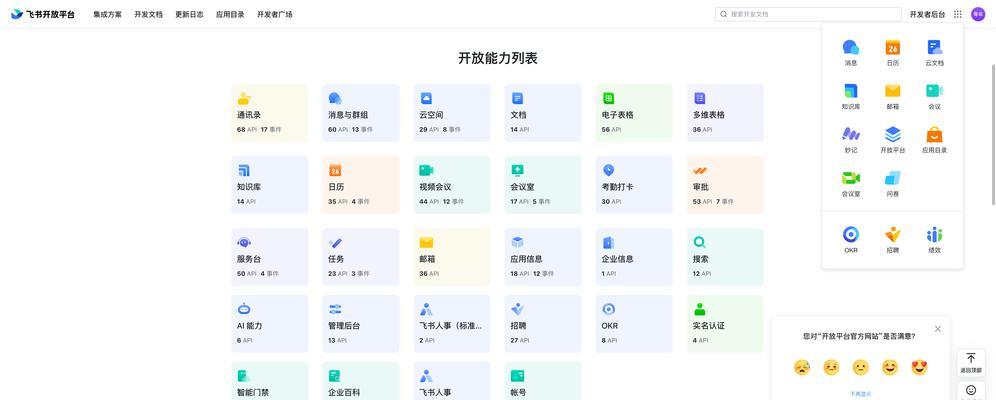This screenshot has height=400, width=996.
Task: Open the 妙记 app in launcher panel
Action: [x=851, y=140]
